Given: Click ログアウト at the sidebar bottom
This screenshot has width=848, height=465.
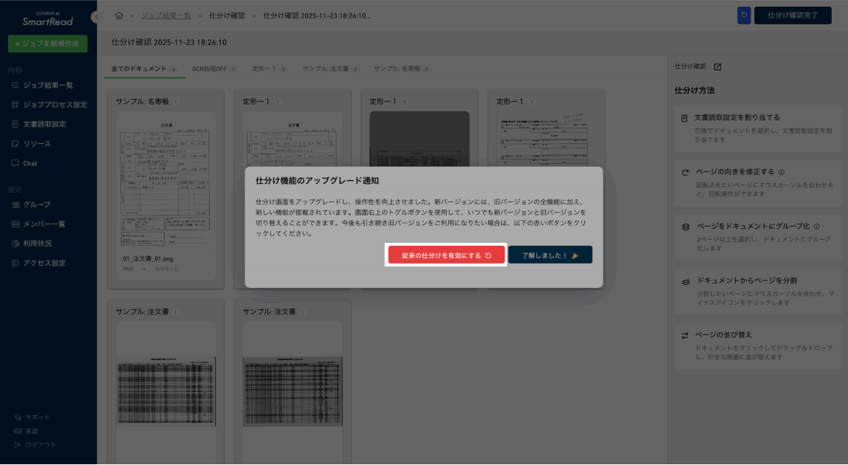Looking at the screenshot, I should point(40,445).
